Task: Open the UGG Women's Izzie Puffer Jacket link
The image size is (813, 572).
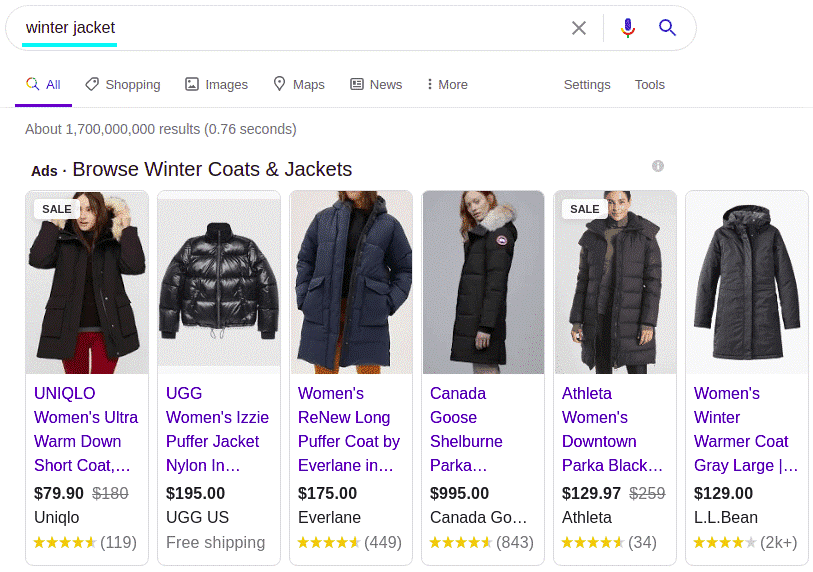Action: pos(217,429)
